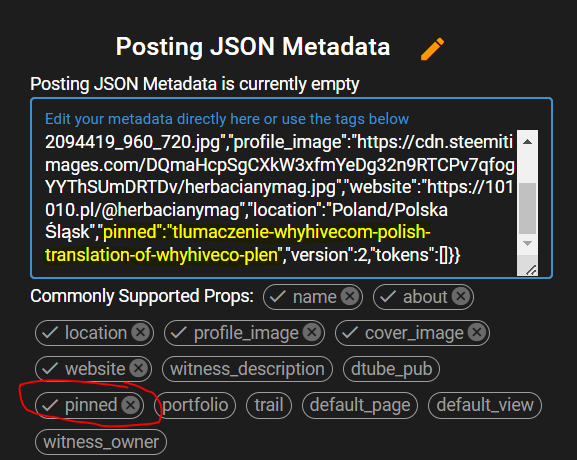Click the textarea scrollbar up arrow
The width and height of the screenshot is (577, 460).
[x=527, y=142]
